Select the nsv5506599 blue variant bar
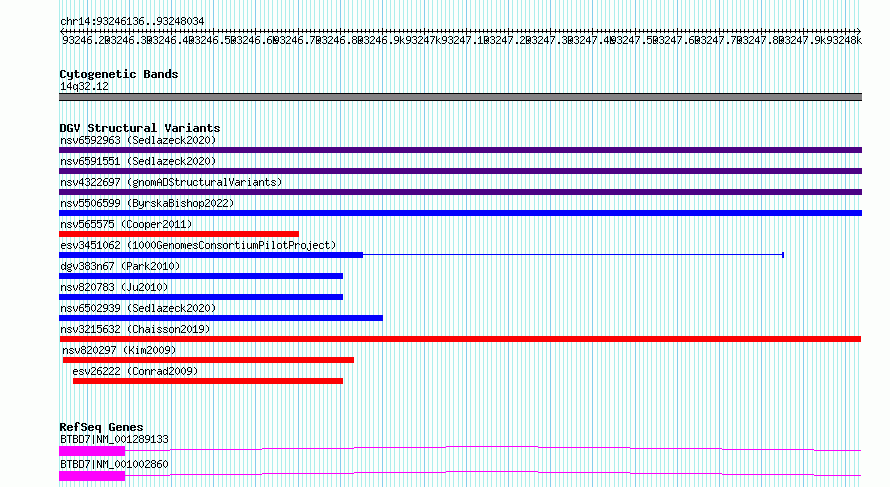890x487 pixels. coord(460,213)
